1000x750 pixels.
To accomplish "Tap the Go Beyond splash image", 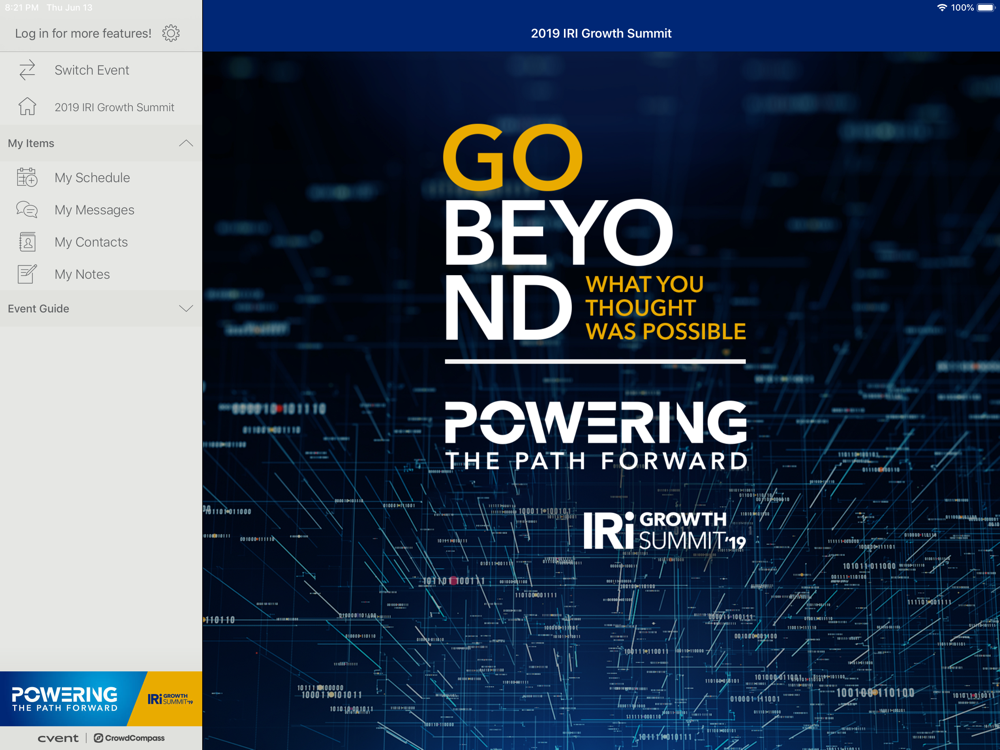I will coord(601,401).
